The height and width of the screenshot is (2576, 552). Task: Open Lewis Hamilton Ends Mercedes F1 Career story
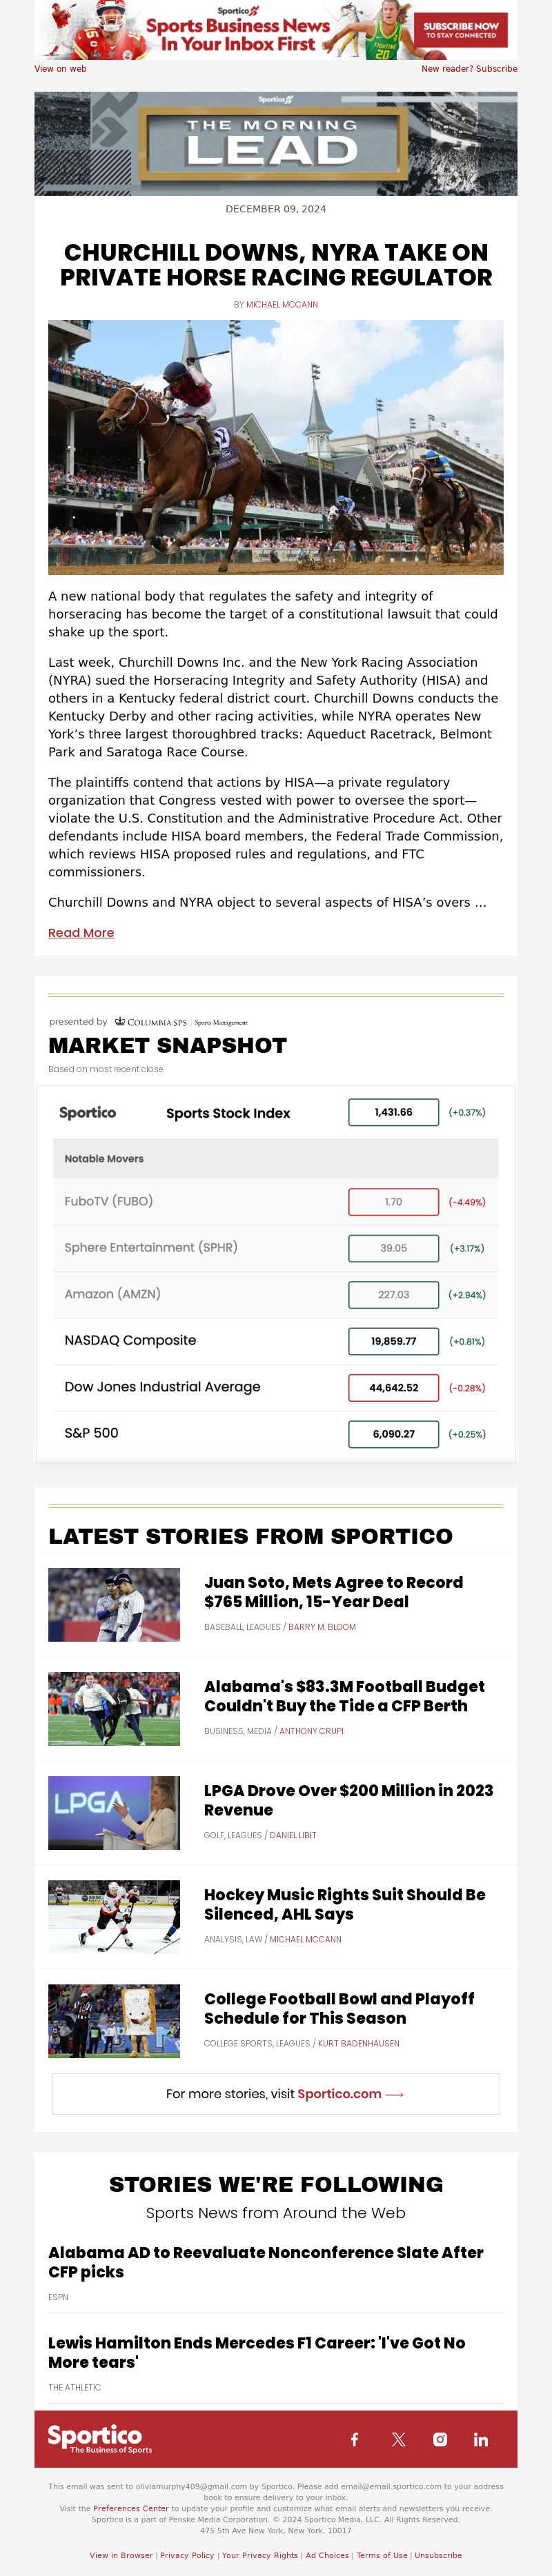click(x=257, y=2352)
